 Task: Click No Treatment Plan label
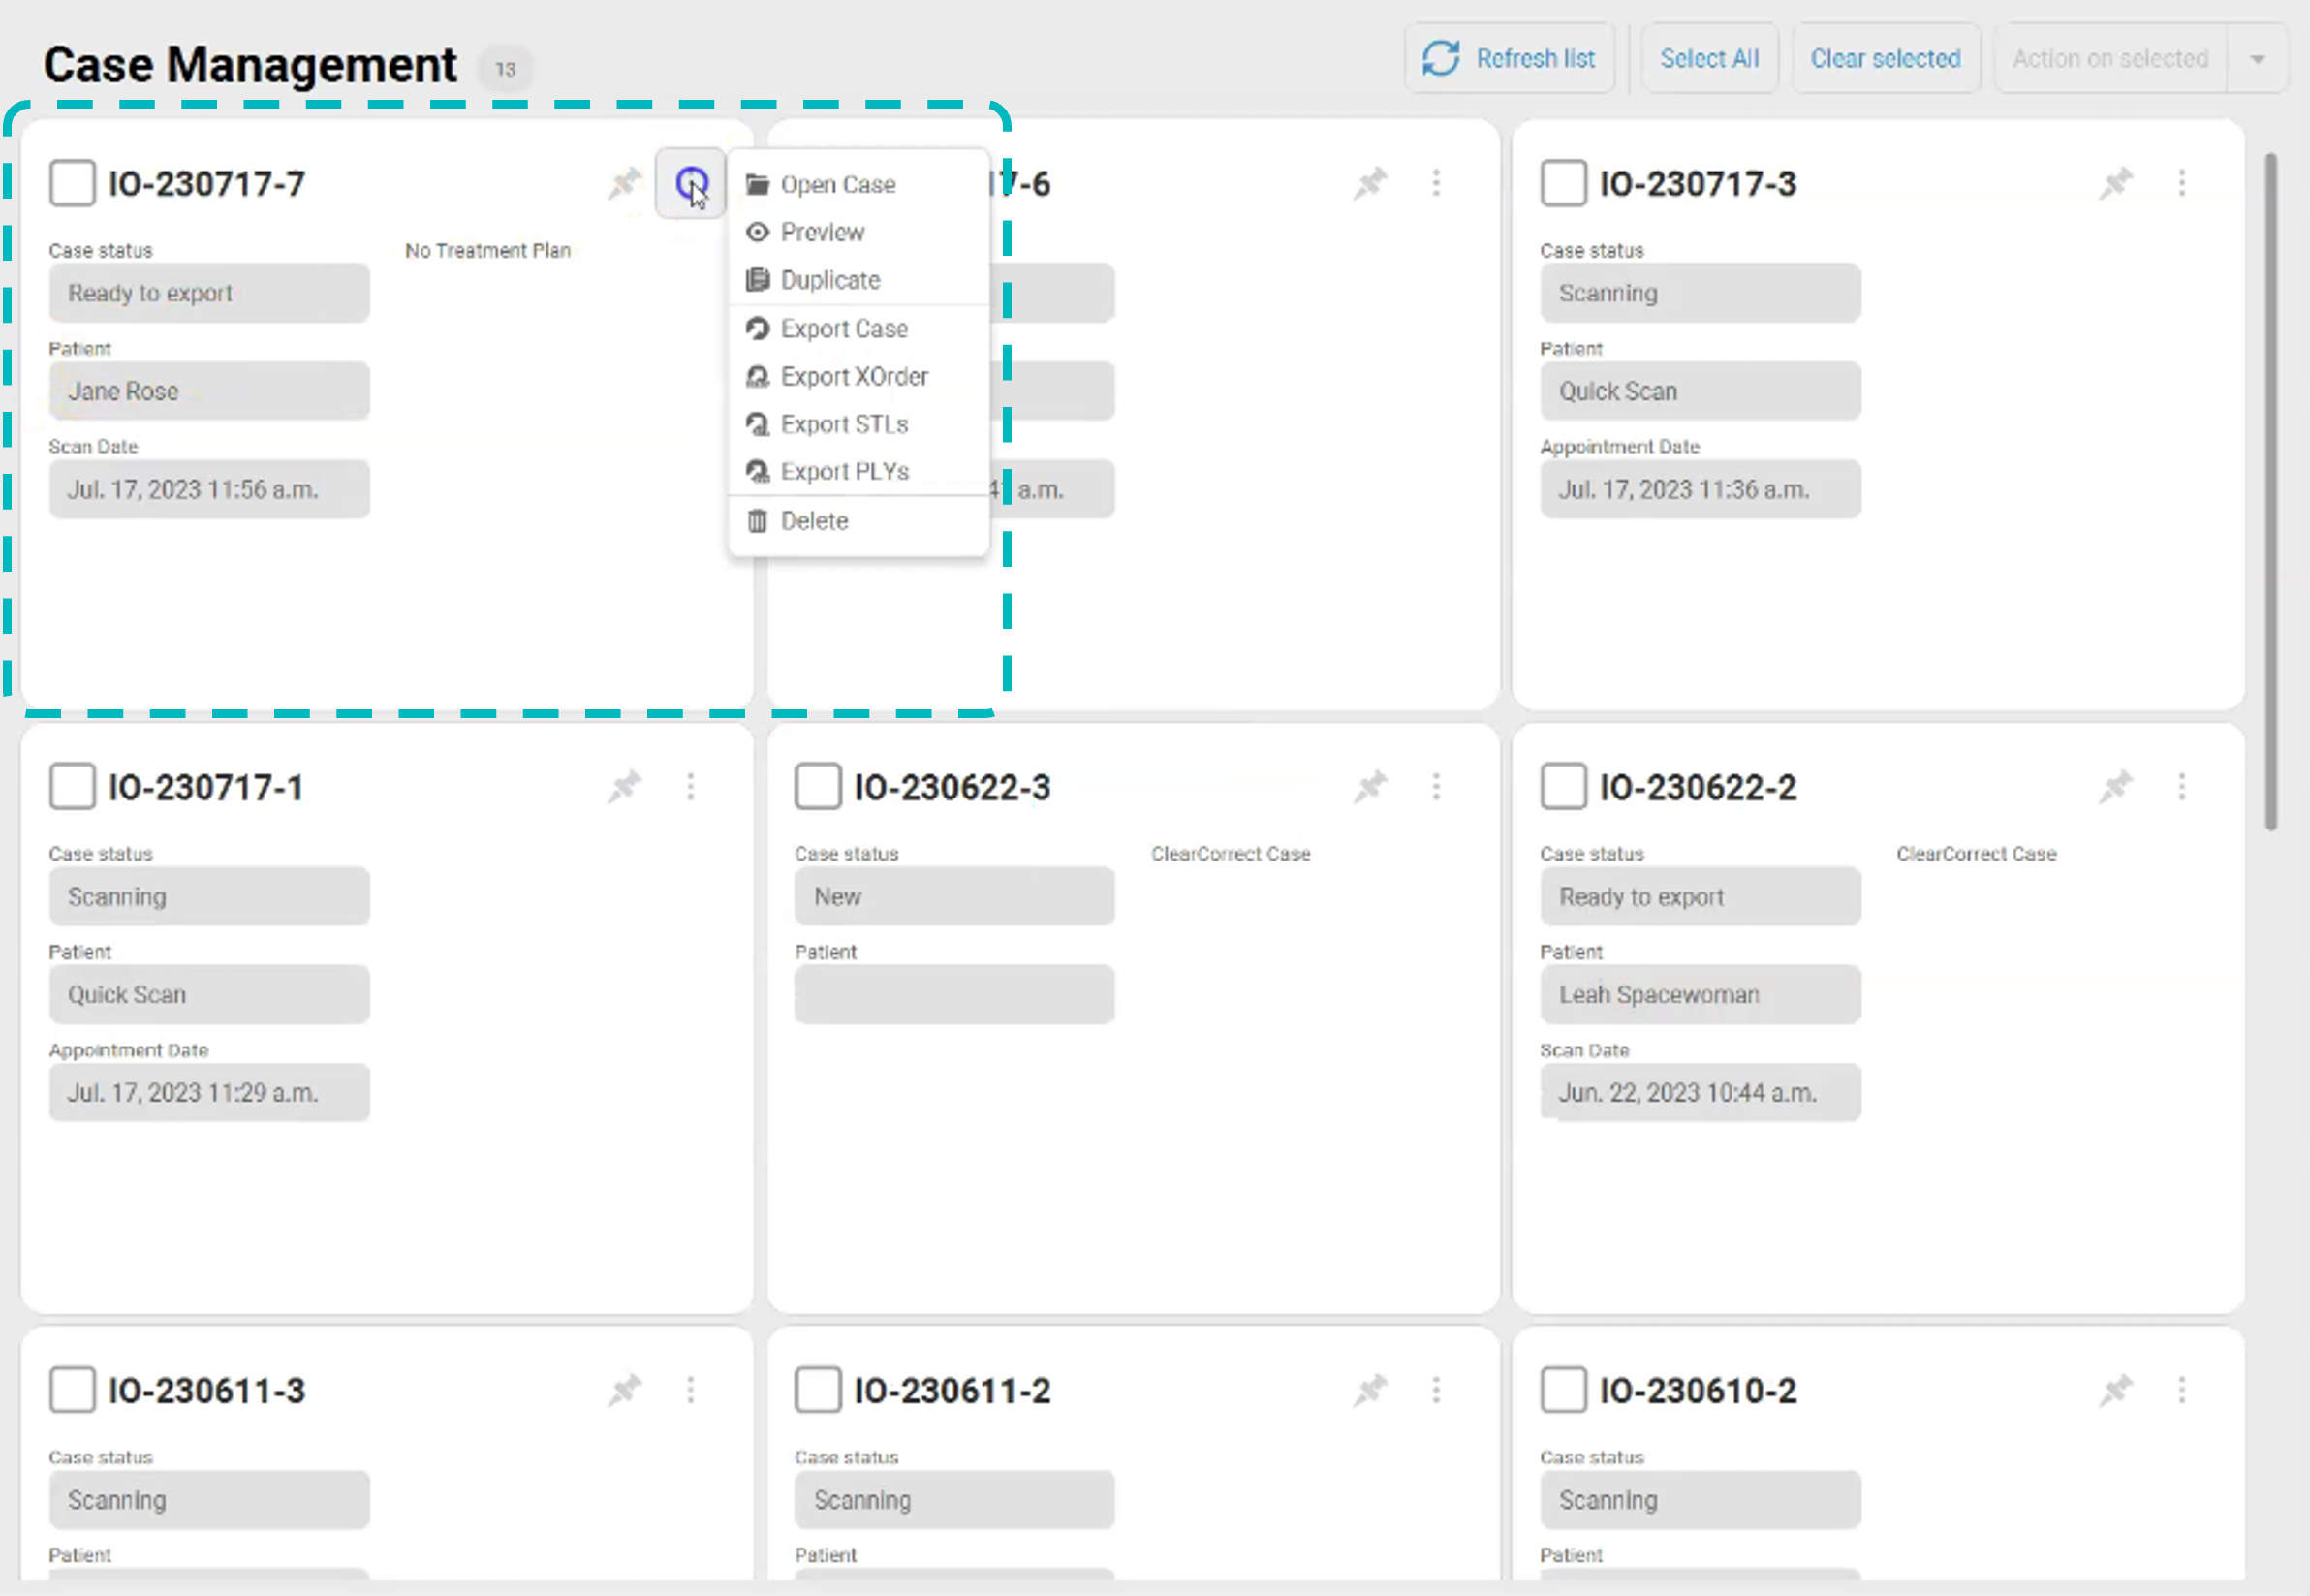point(488,250)
